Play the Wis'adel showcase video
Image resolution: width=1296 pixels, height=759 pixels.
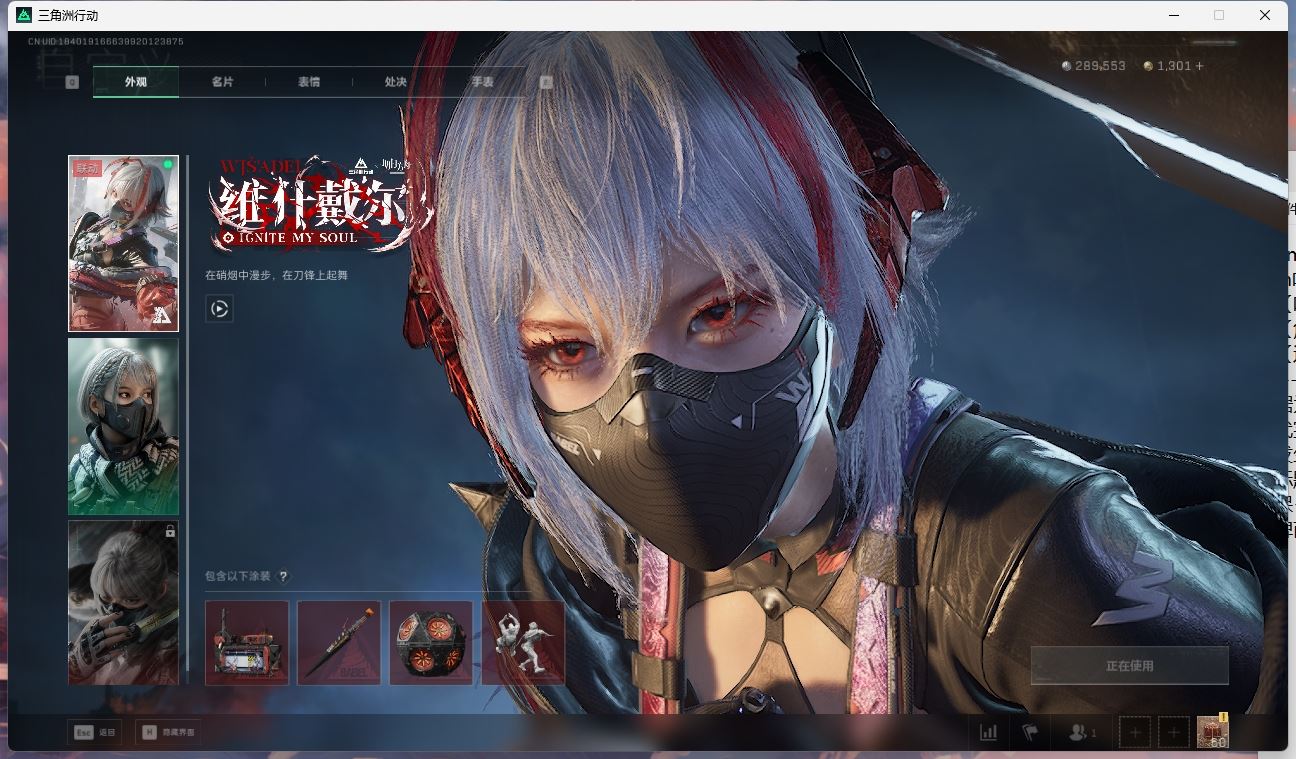[219, 308]
